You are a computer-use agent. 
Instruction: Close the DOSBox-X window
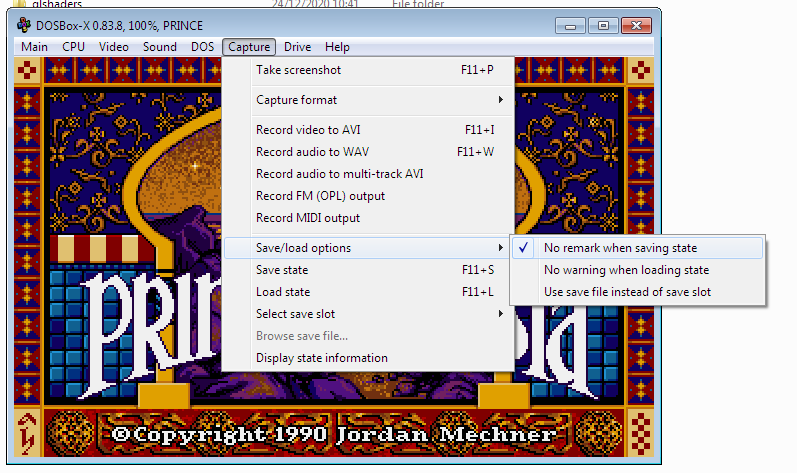tap(636, 25)
